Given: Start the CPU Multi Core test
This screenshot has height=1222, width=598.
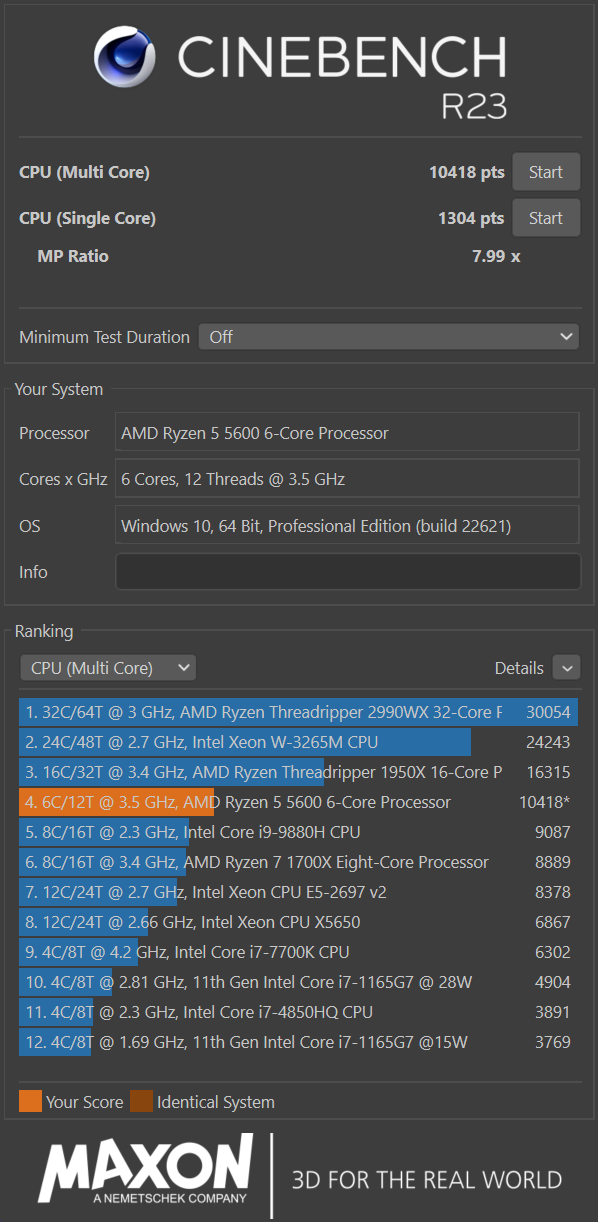Looking at the screenshot, I should pos(546,172).
